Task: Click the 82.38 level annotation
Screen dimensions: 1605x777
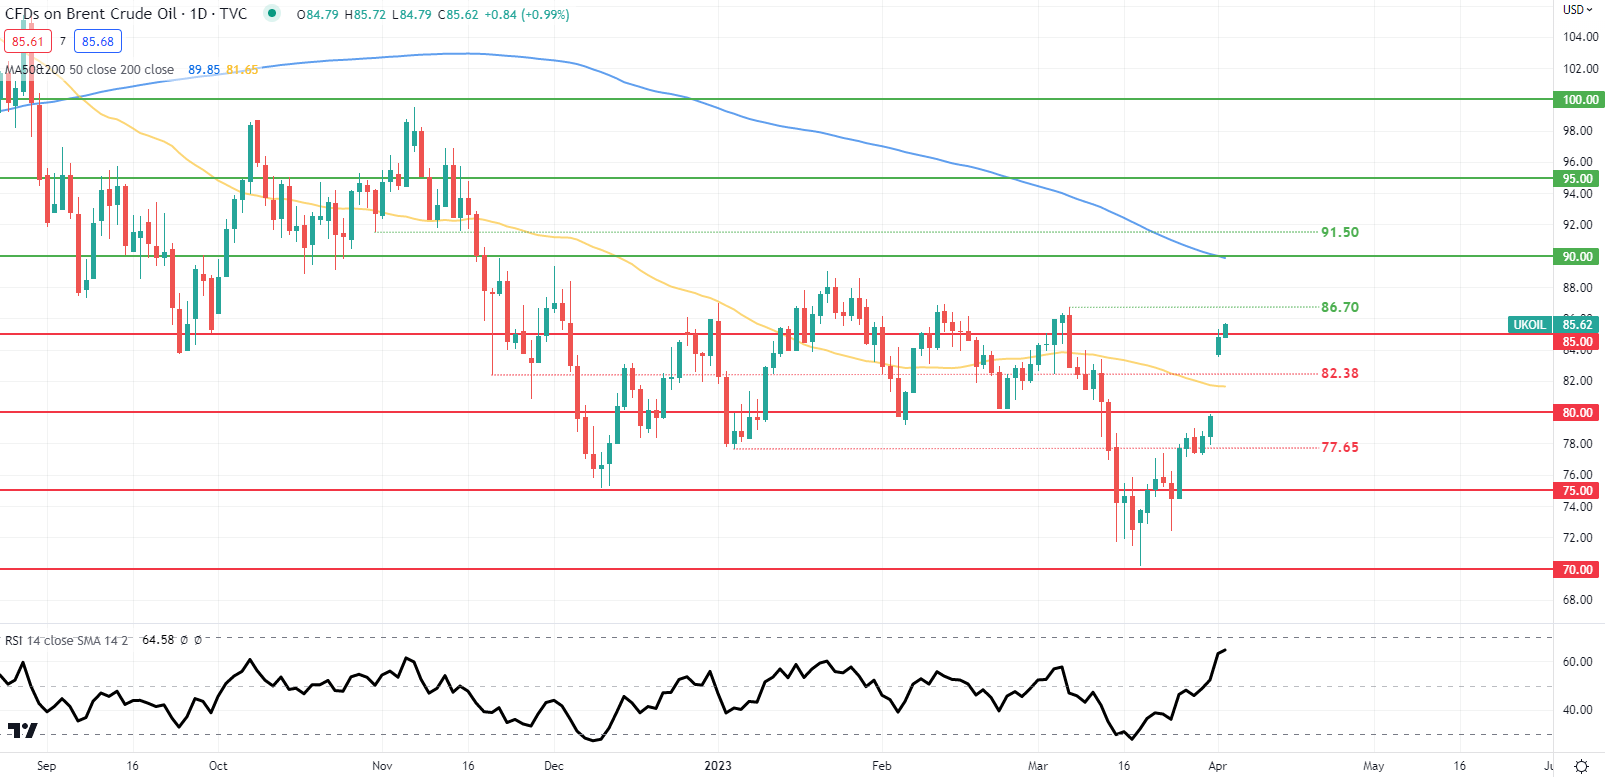Action: click(1340, 373)
